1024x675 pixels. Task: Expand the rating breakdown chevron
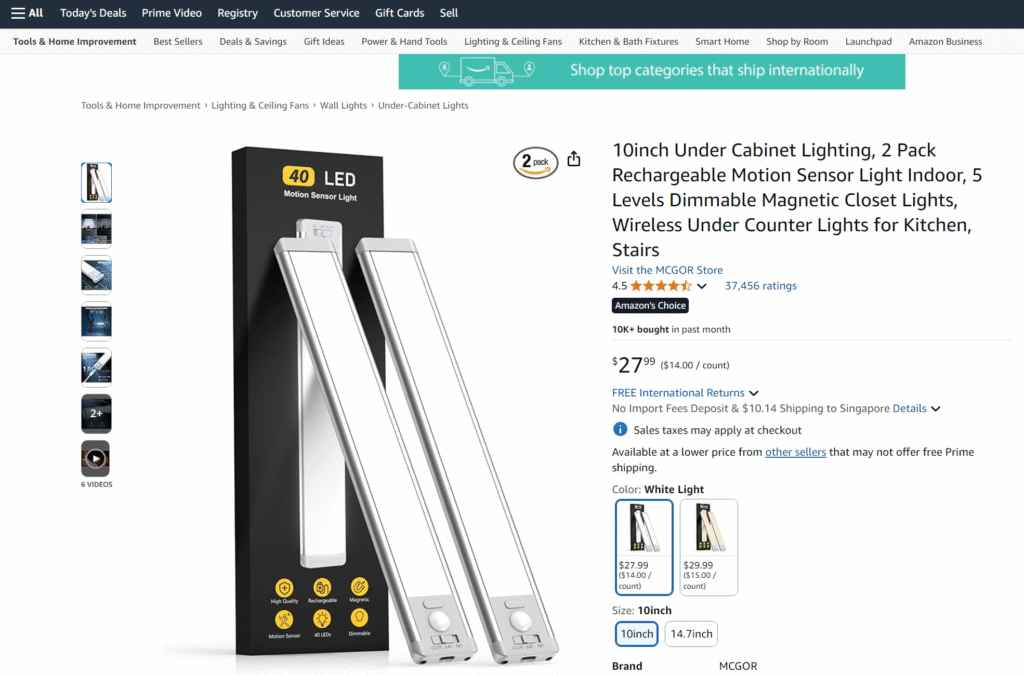701,286
